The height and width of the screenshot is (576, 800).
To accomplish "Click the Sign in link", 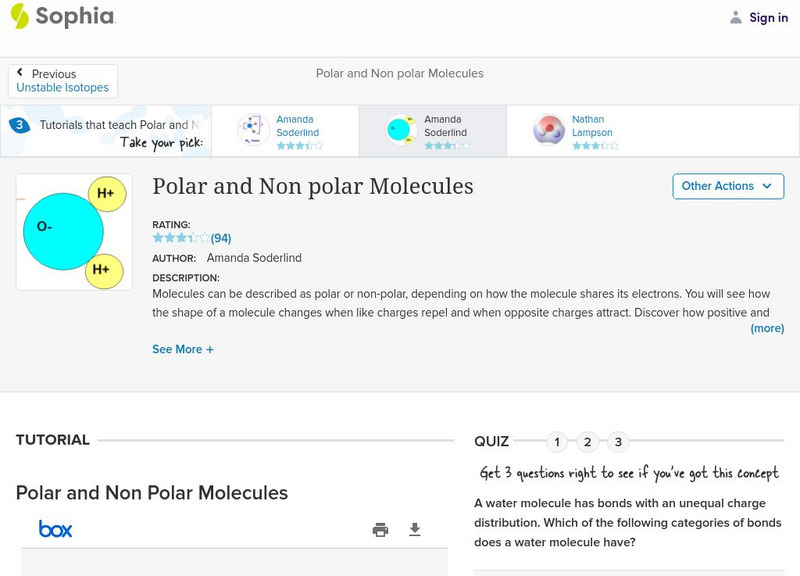I will (x=768, y=17).
